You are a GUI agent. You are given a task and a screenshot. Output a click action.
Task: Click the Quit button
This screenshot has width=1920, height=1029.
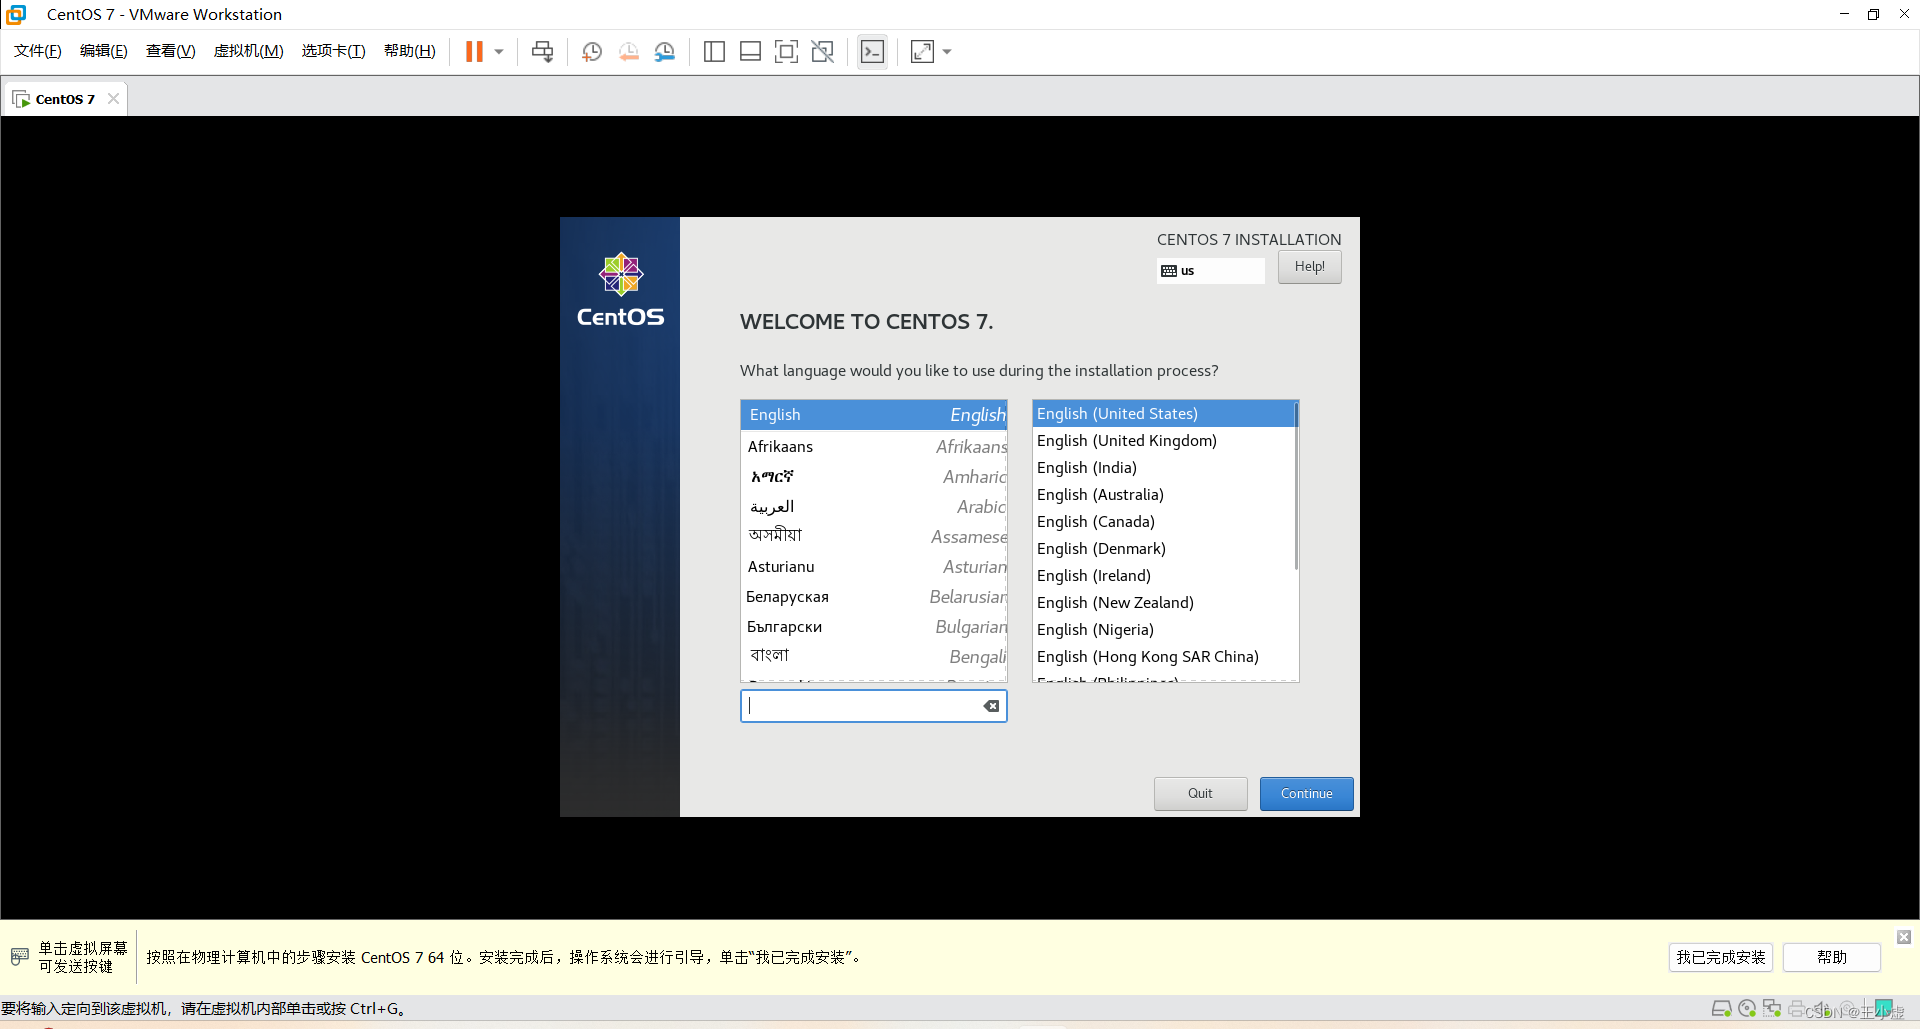(x=1200, y=794)
